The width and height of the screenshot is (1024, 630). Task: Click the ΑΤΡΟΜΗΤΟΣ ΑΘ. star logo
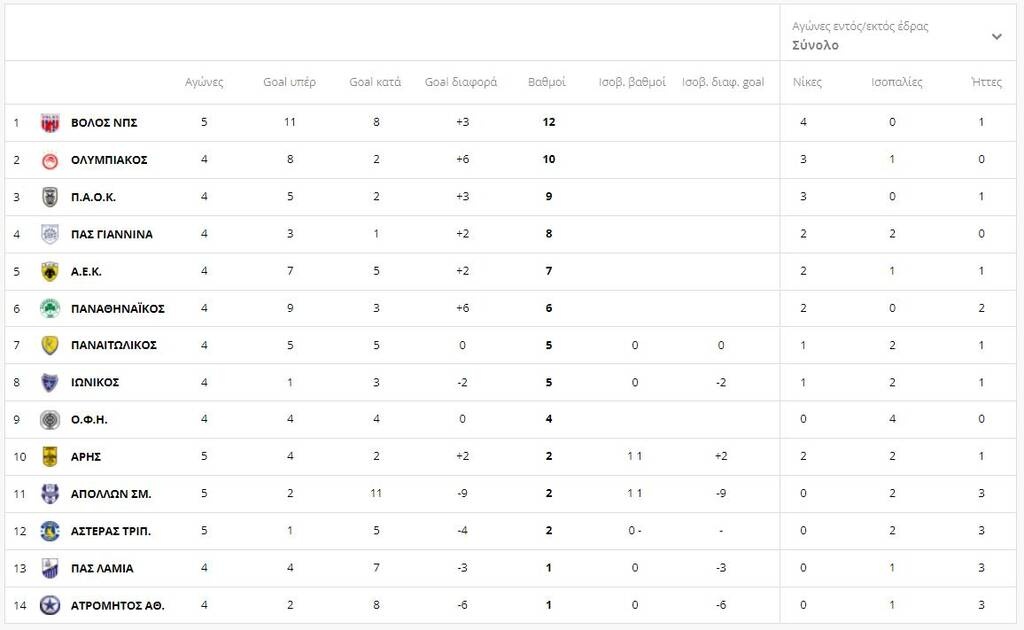[50, 605]
